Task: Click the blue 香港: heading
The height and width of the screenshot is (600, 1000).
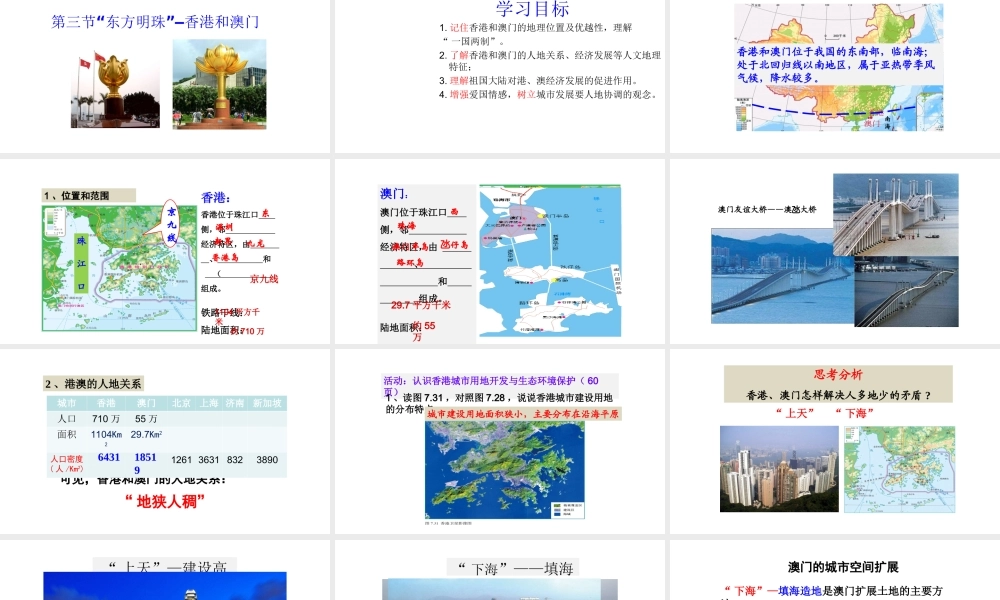Action: point(216,198)
